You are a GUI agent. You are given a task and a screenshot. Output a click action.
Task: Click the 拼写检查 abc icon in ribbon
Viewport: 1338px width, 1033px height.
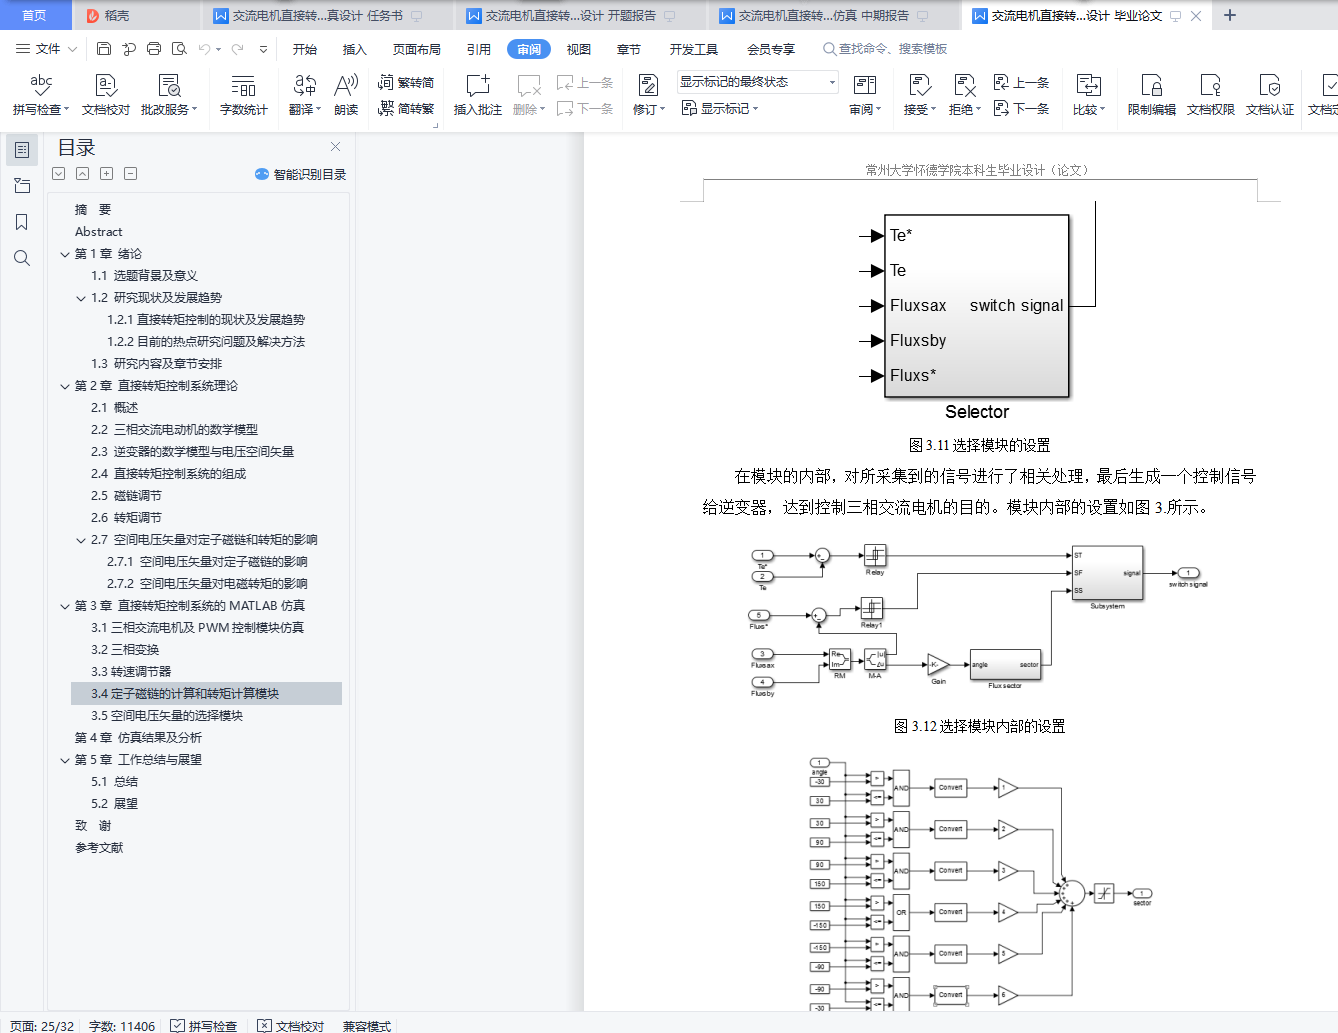41,85
